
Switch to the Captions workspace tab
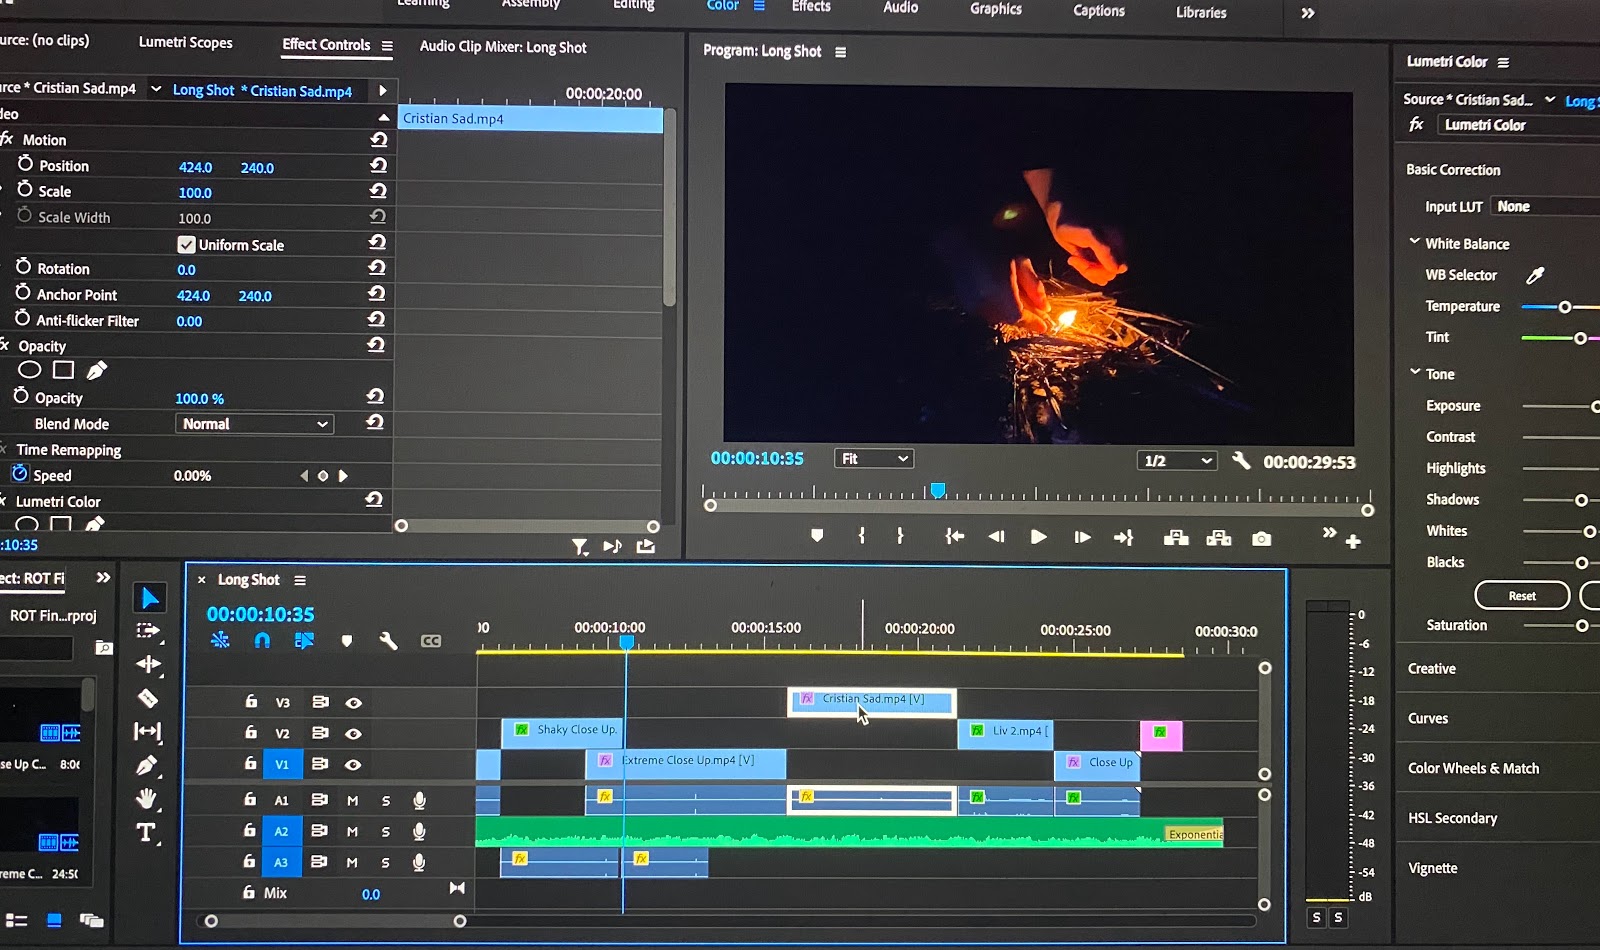1099,11
